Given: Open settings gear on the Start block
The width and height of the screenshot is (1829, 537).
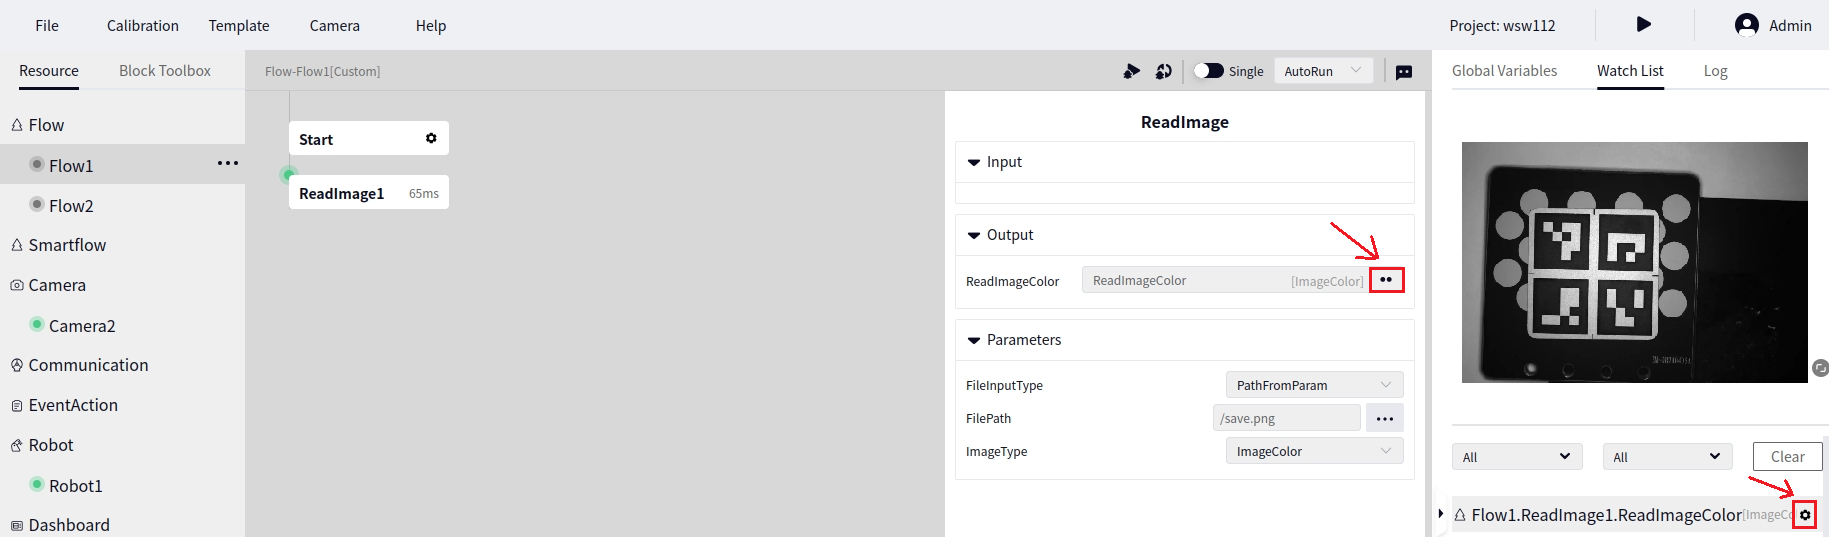Looking at the screenshot, I should click(x=431, y=138).
